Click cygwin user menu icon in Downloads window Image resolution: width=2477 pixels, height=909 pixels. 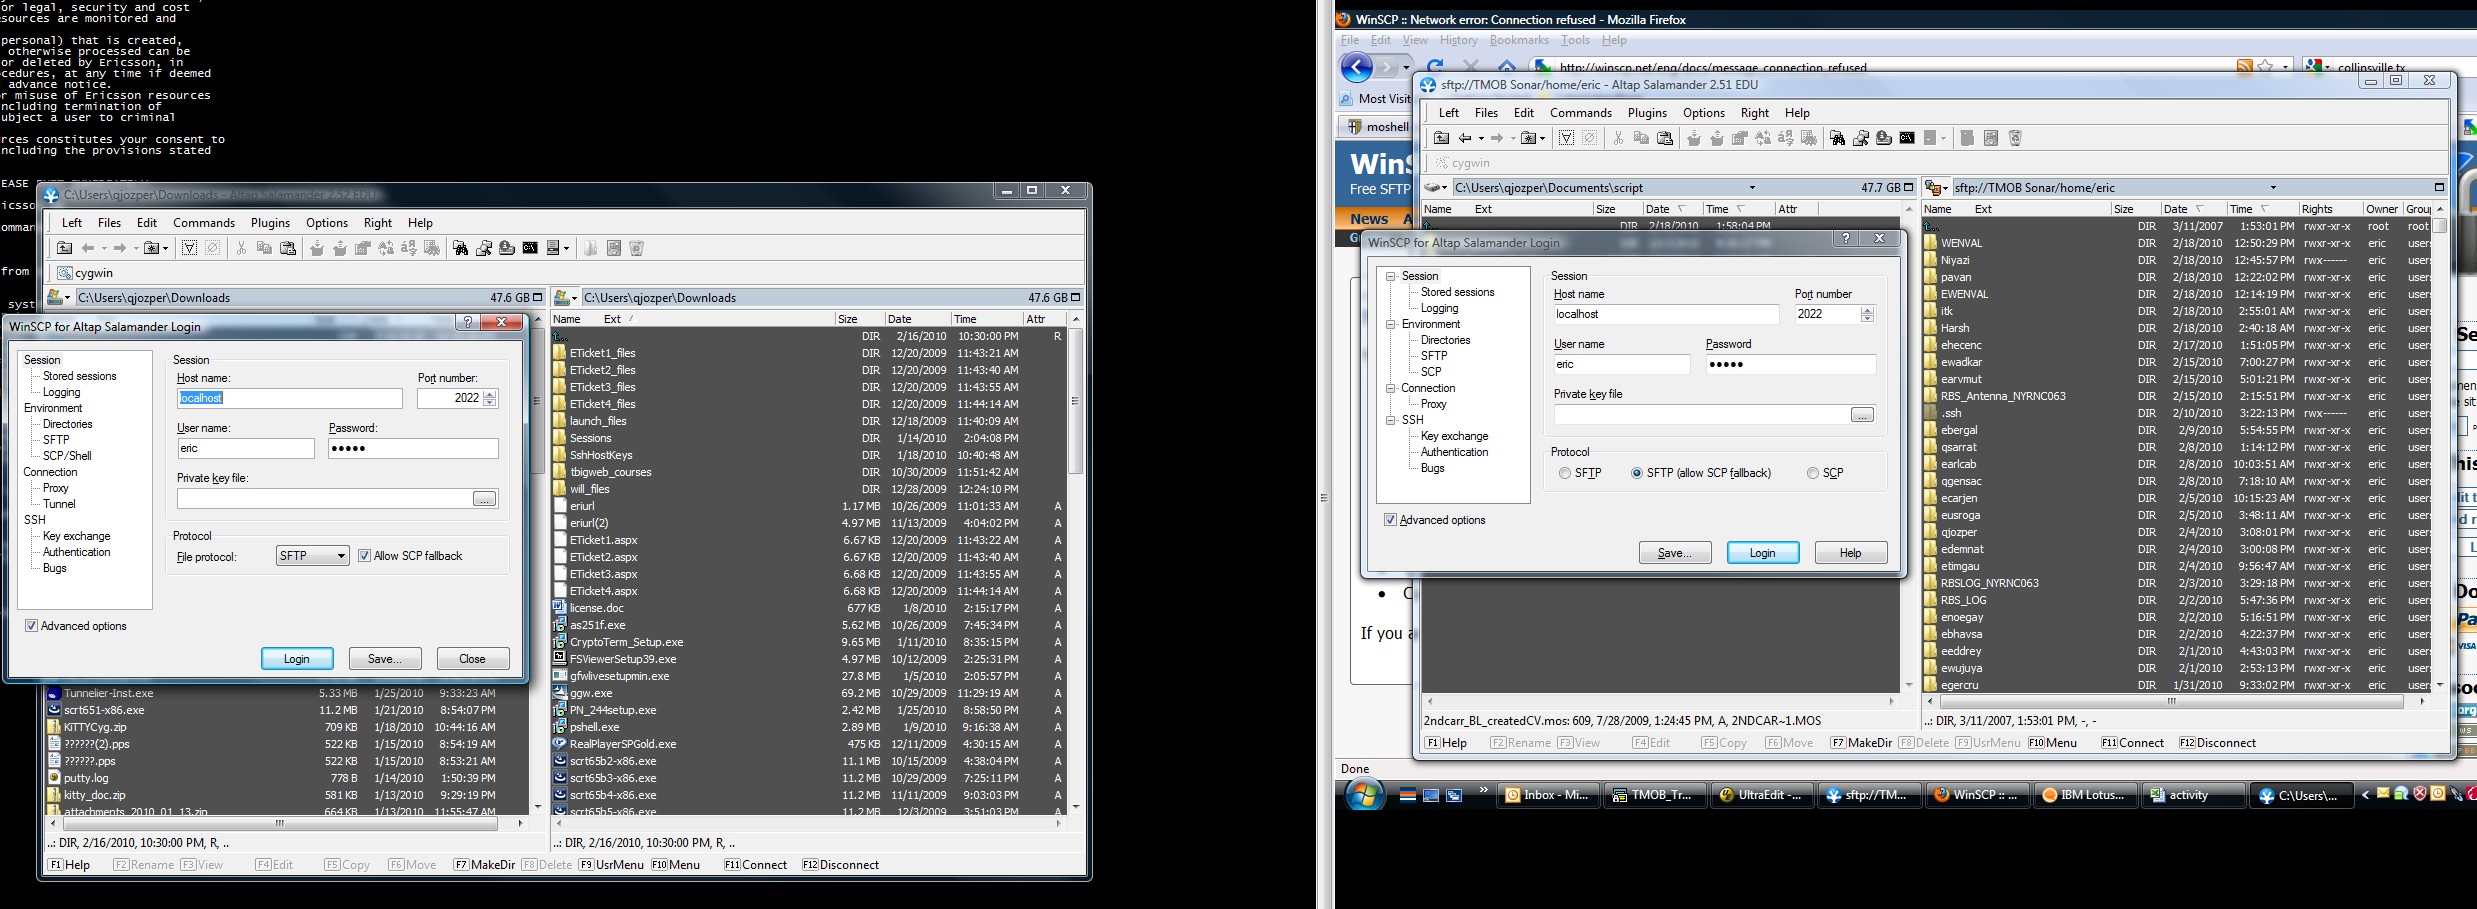[65, 273]
